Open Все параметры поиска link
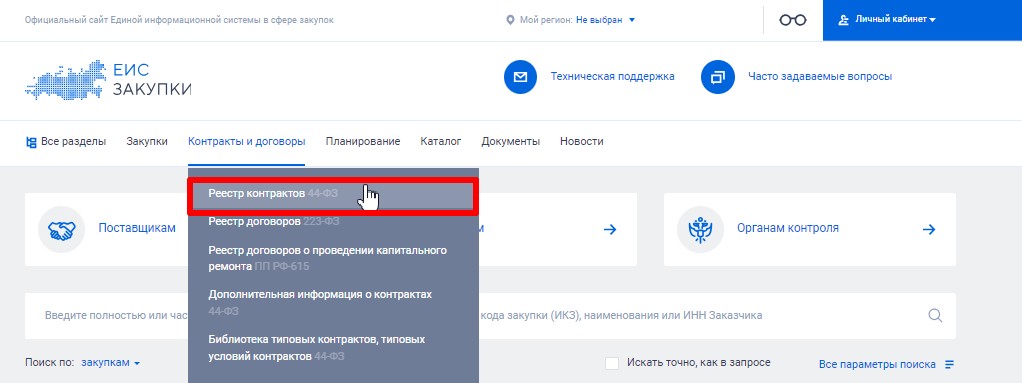 (877, 364)
